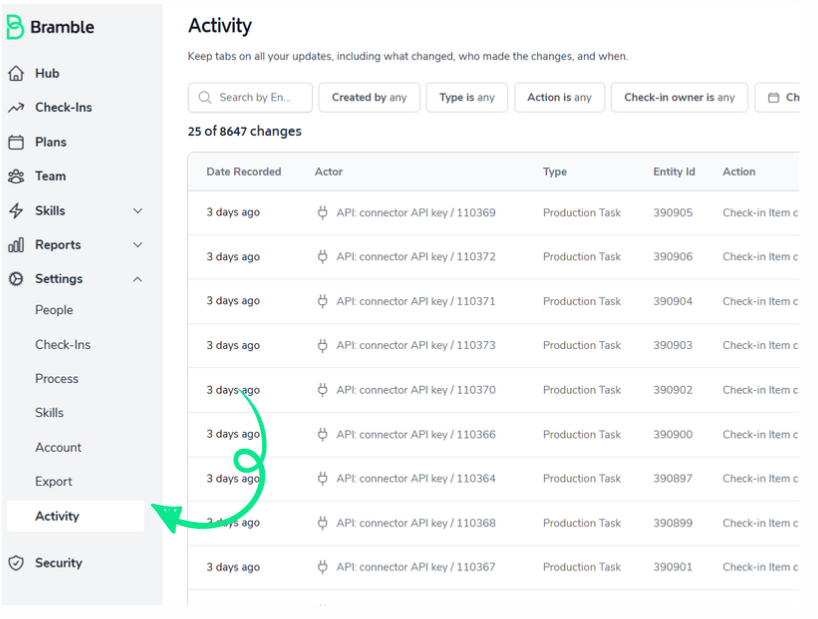The width and height of the screenshot is (818, 619).
Task: Click the Team people icon
Action: 16,176
